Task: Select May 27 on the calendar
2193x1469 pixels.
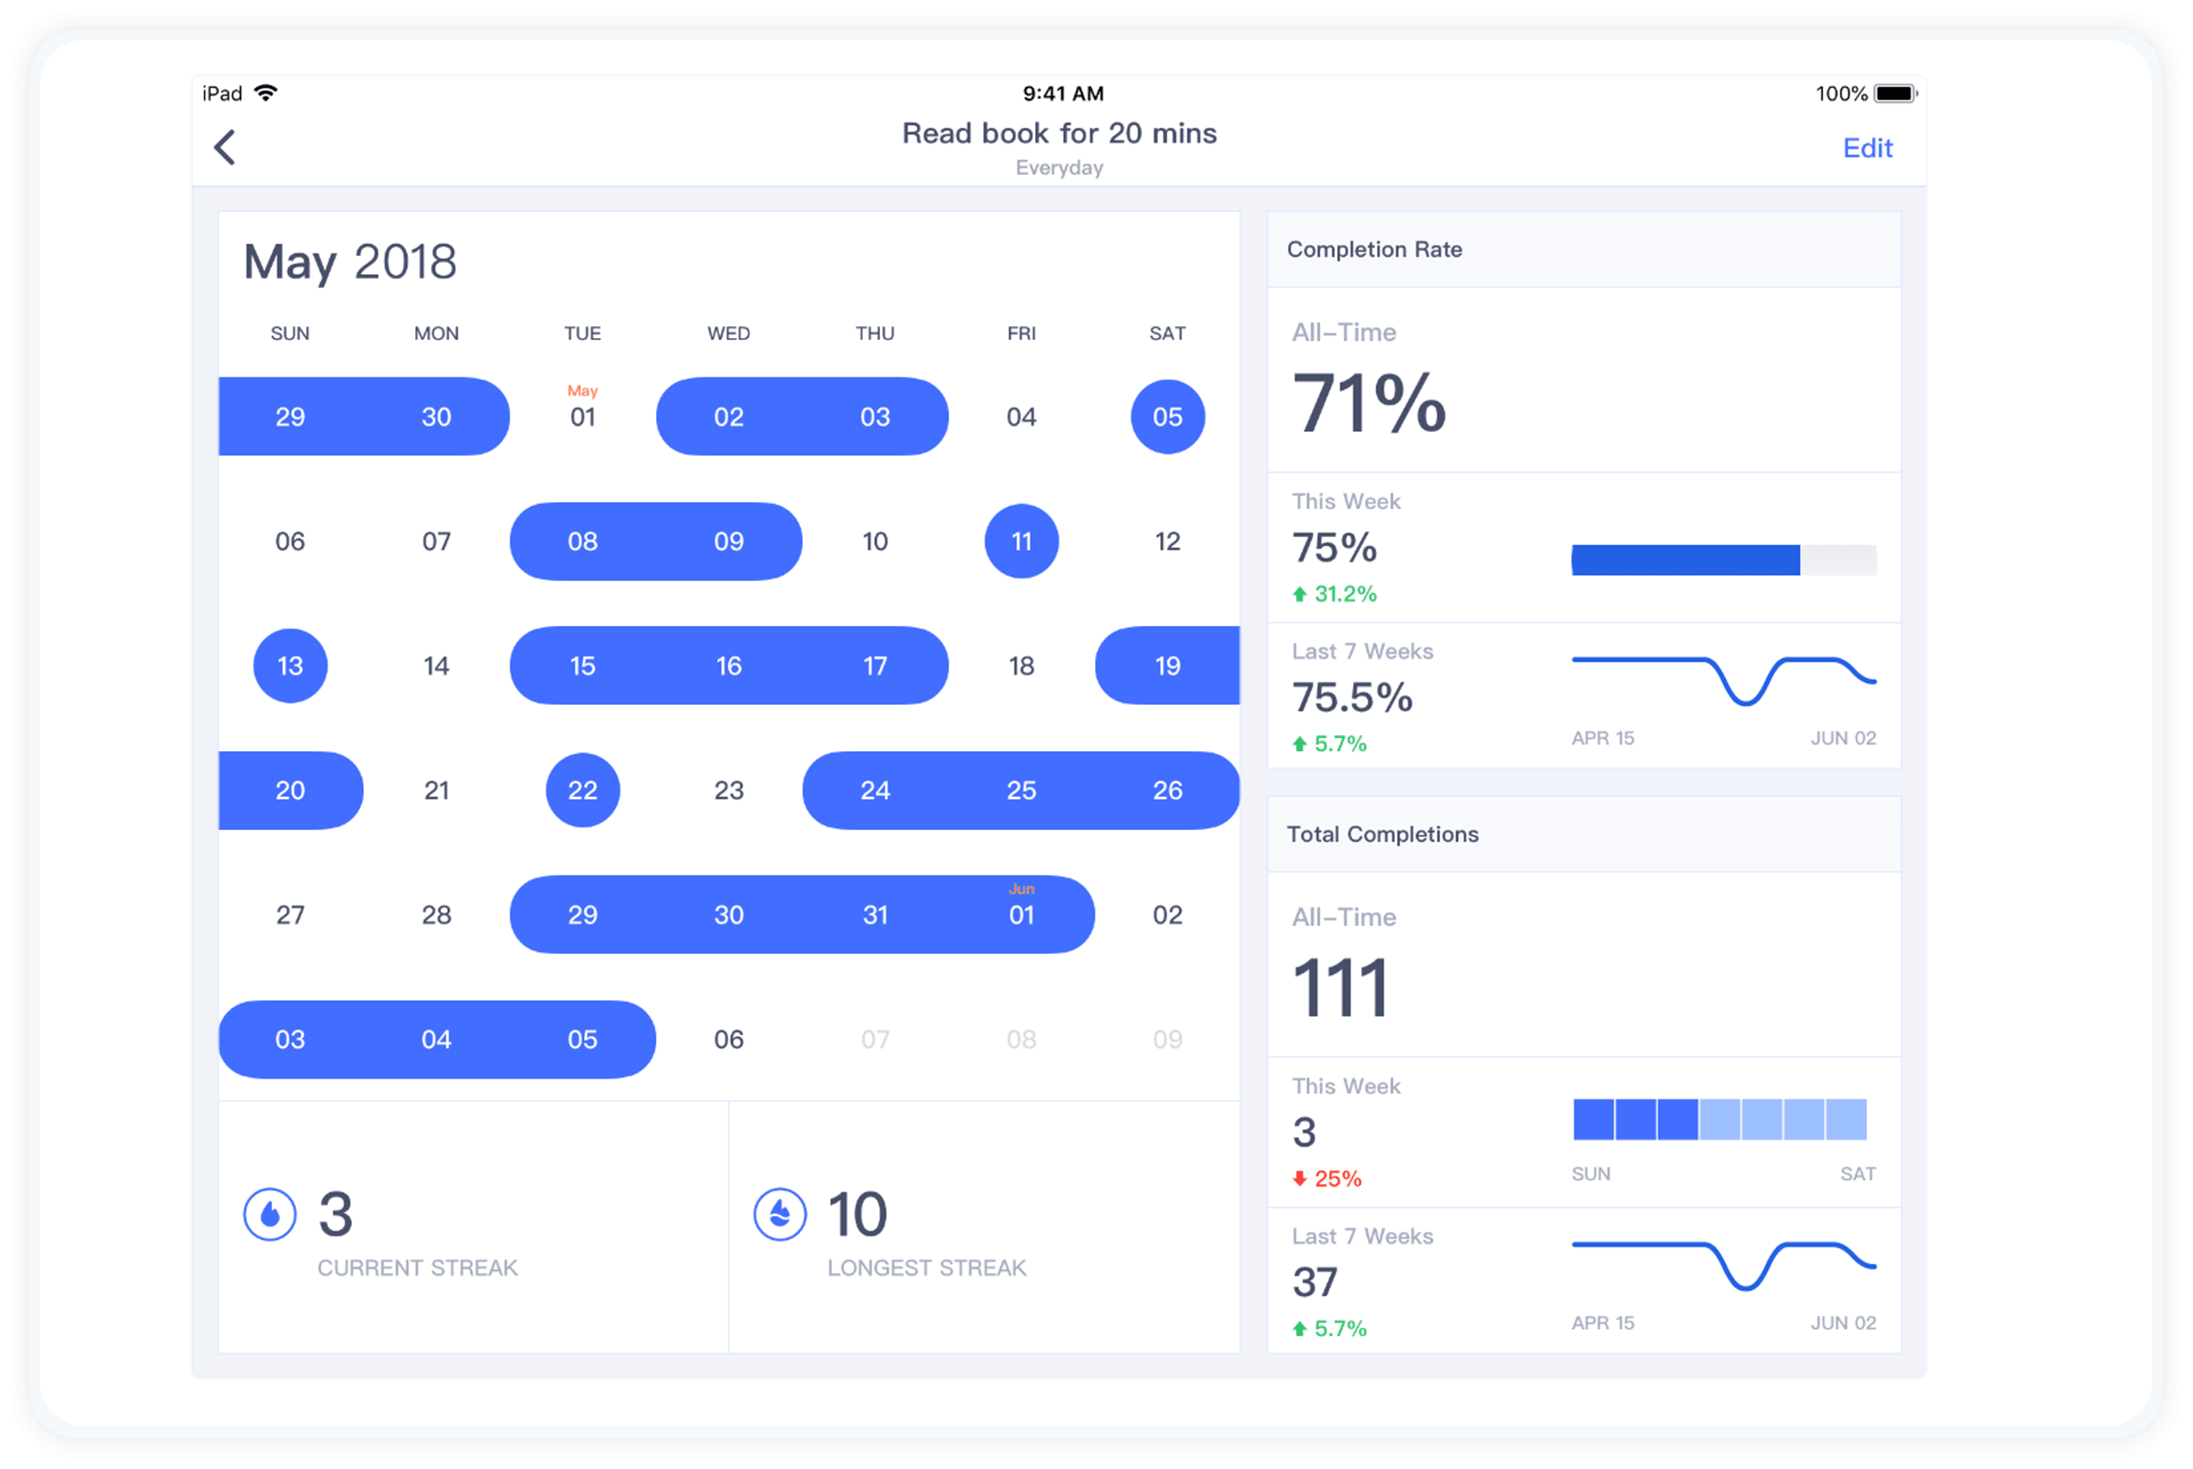Action: click(x=290, y=914)
